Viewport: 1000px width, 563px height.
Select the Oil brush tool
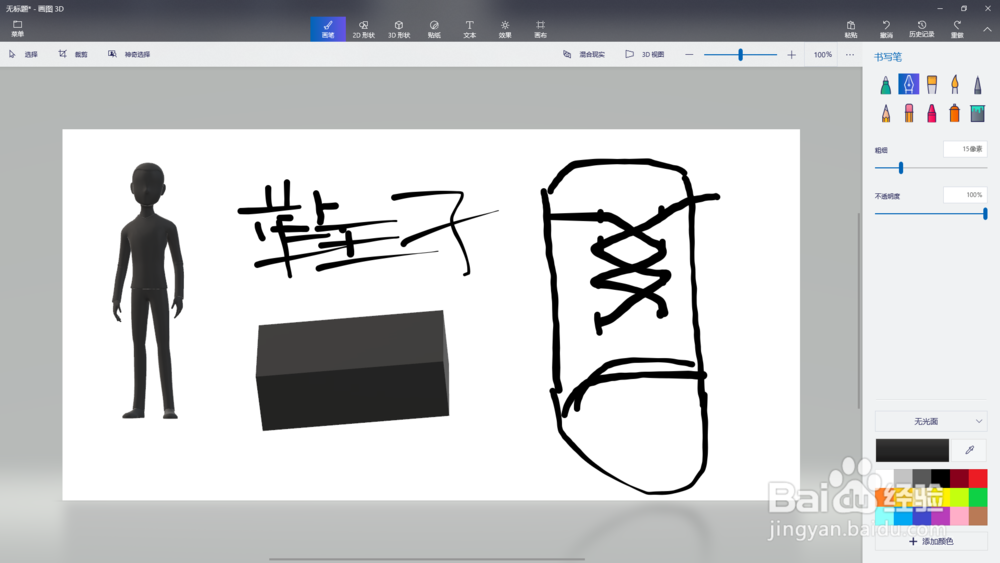pyautogui.click(x=932, y=84)
